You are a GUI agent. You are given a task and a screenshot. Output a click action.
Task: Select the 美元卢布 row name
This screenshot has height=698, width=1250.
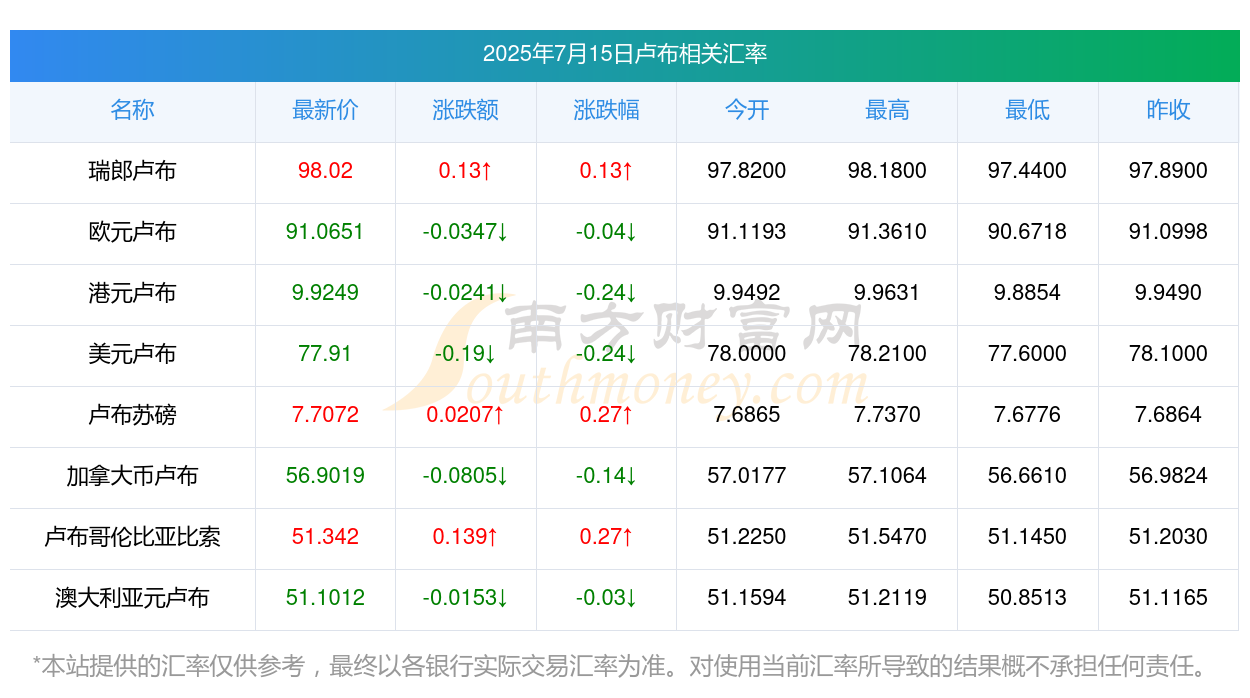pyautogui.click(x=132, y=354)
